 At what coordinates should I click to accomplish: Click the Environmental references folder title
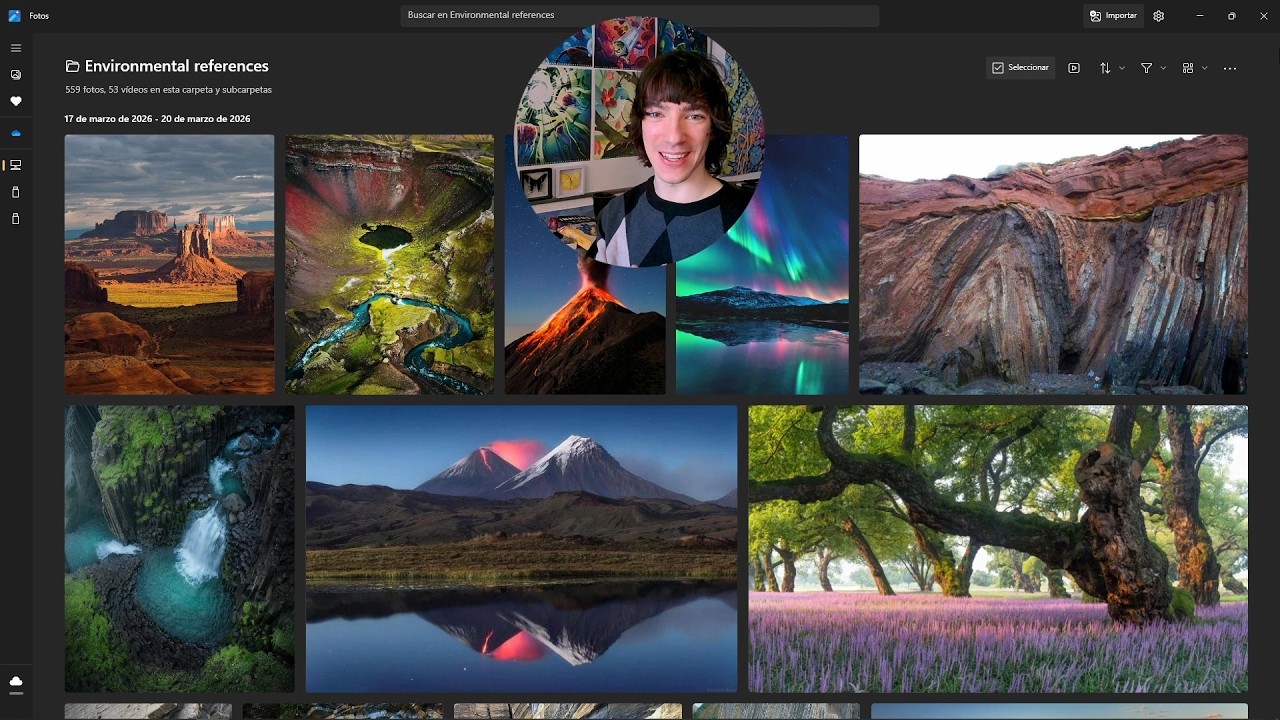click(177, 66)
